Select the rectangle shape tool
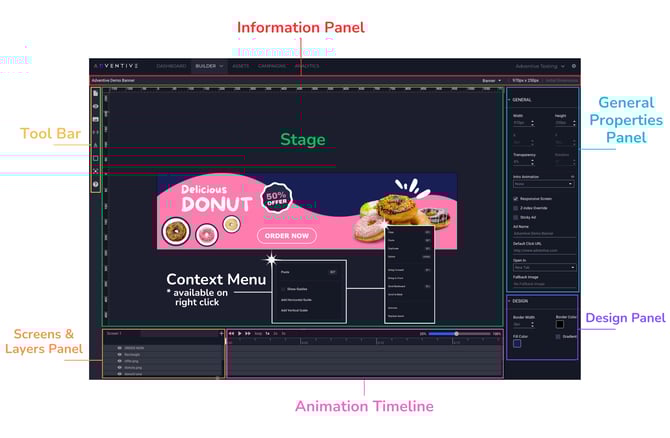 (95, 158)
